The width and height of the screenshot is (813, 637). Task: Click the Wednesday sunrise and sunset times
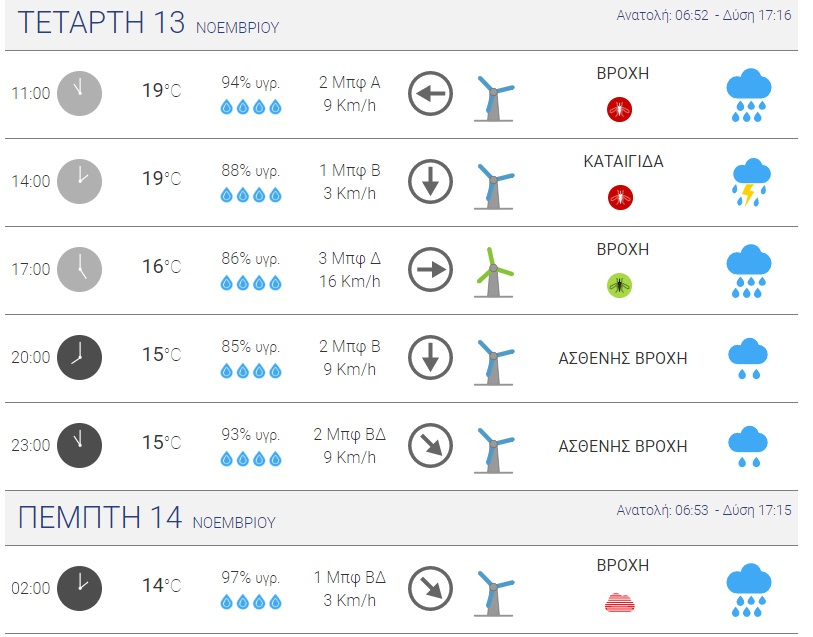coord(704,16)
